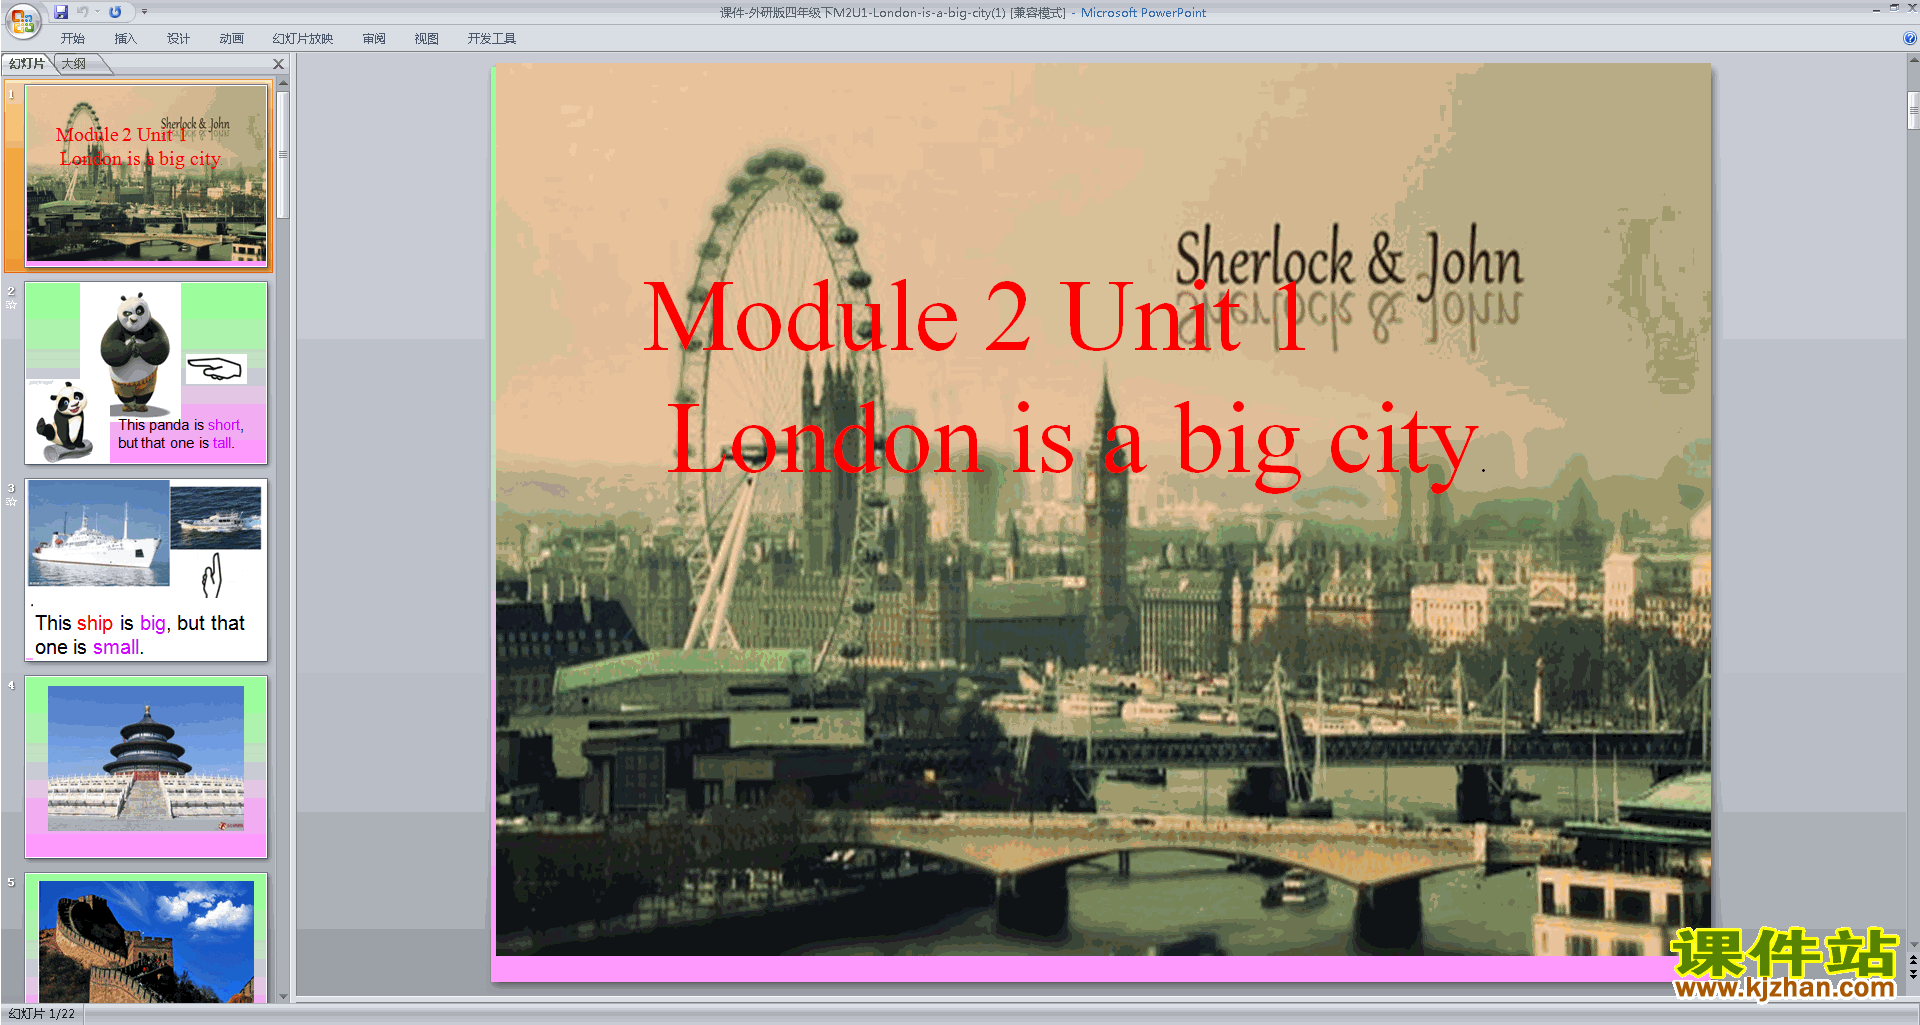Go to next slide with double-down arrow

pyautogui.click(x=1913, y=974)
